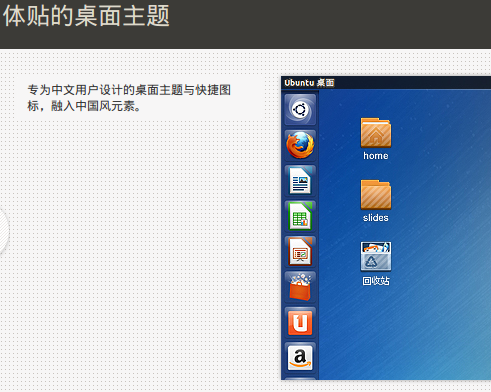
Task: Click the previous slide arrow on the left edge
Action: [3, 231]
